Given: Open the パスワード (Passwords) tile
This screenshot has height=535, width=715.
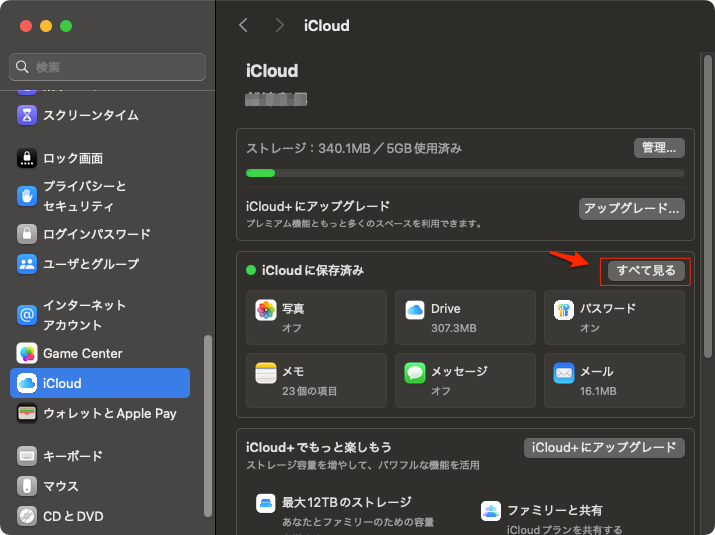Looking at the screenshot, I should click(x=614, y=318).
